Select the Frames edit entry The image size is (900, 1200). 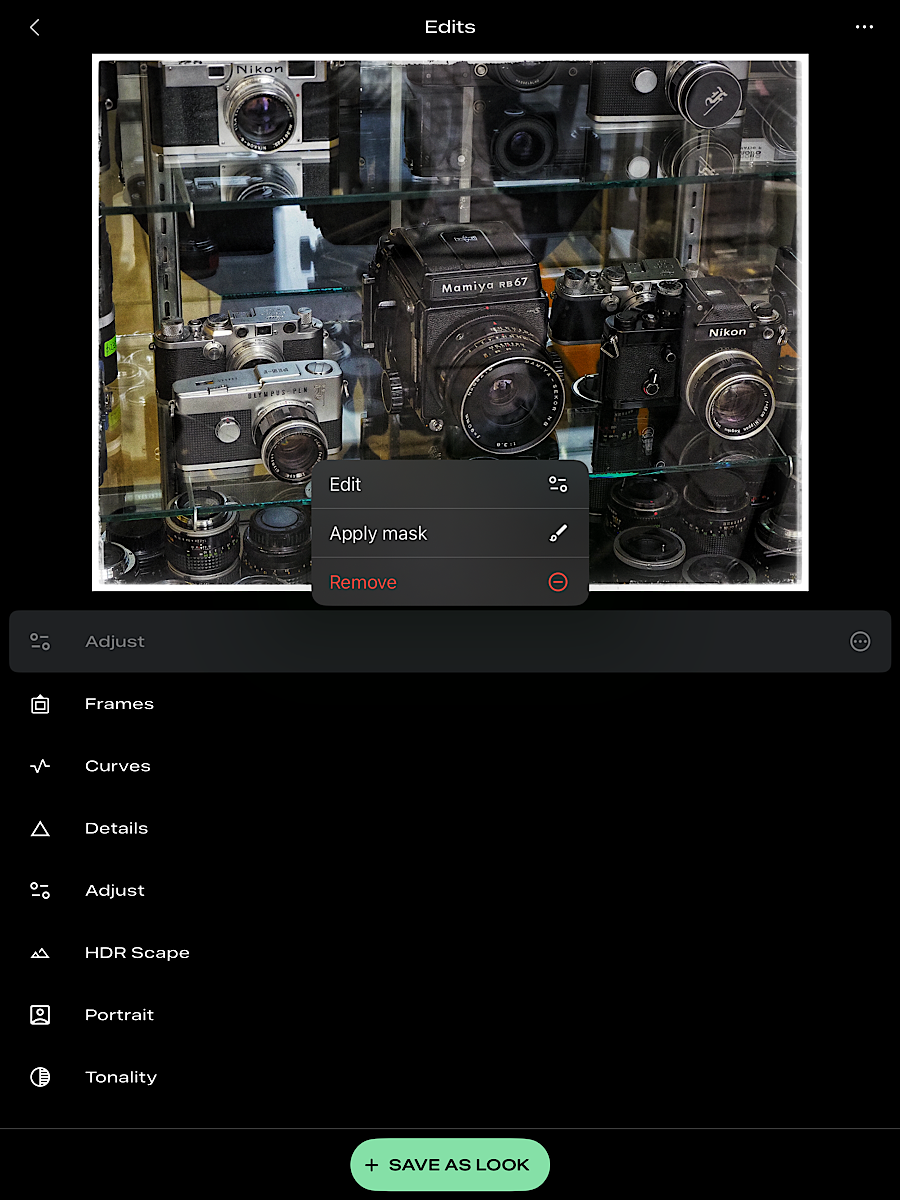450,704
